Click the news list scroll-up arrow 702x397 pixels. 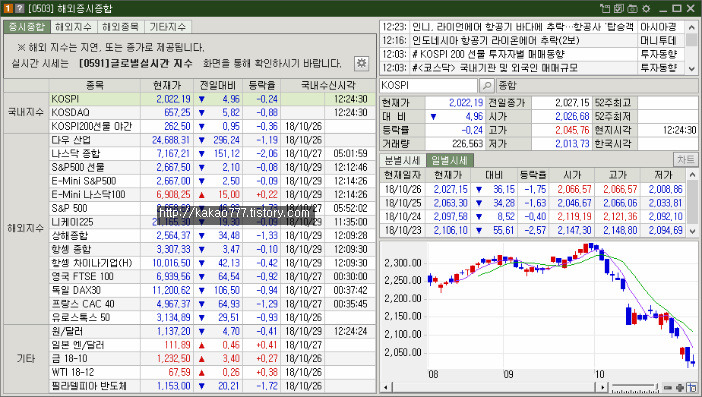point(692,27)
